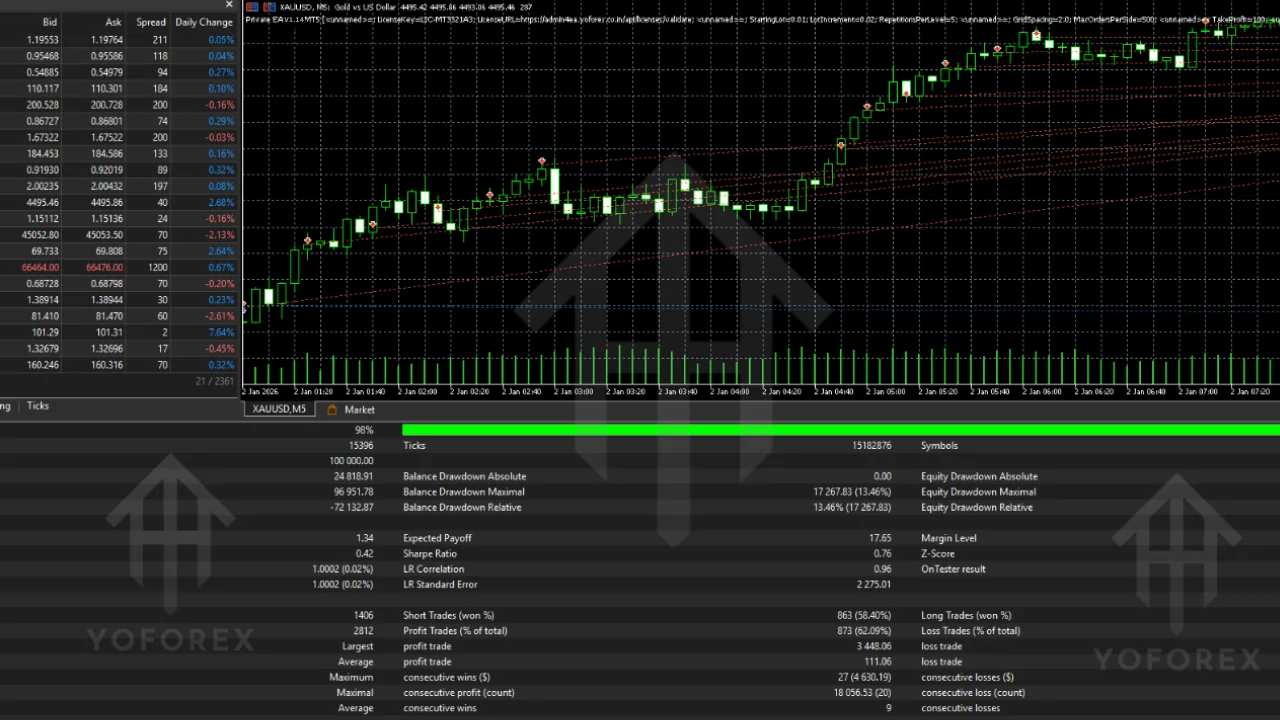Close the Market Watch panel

(229, 5)
